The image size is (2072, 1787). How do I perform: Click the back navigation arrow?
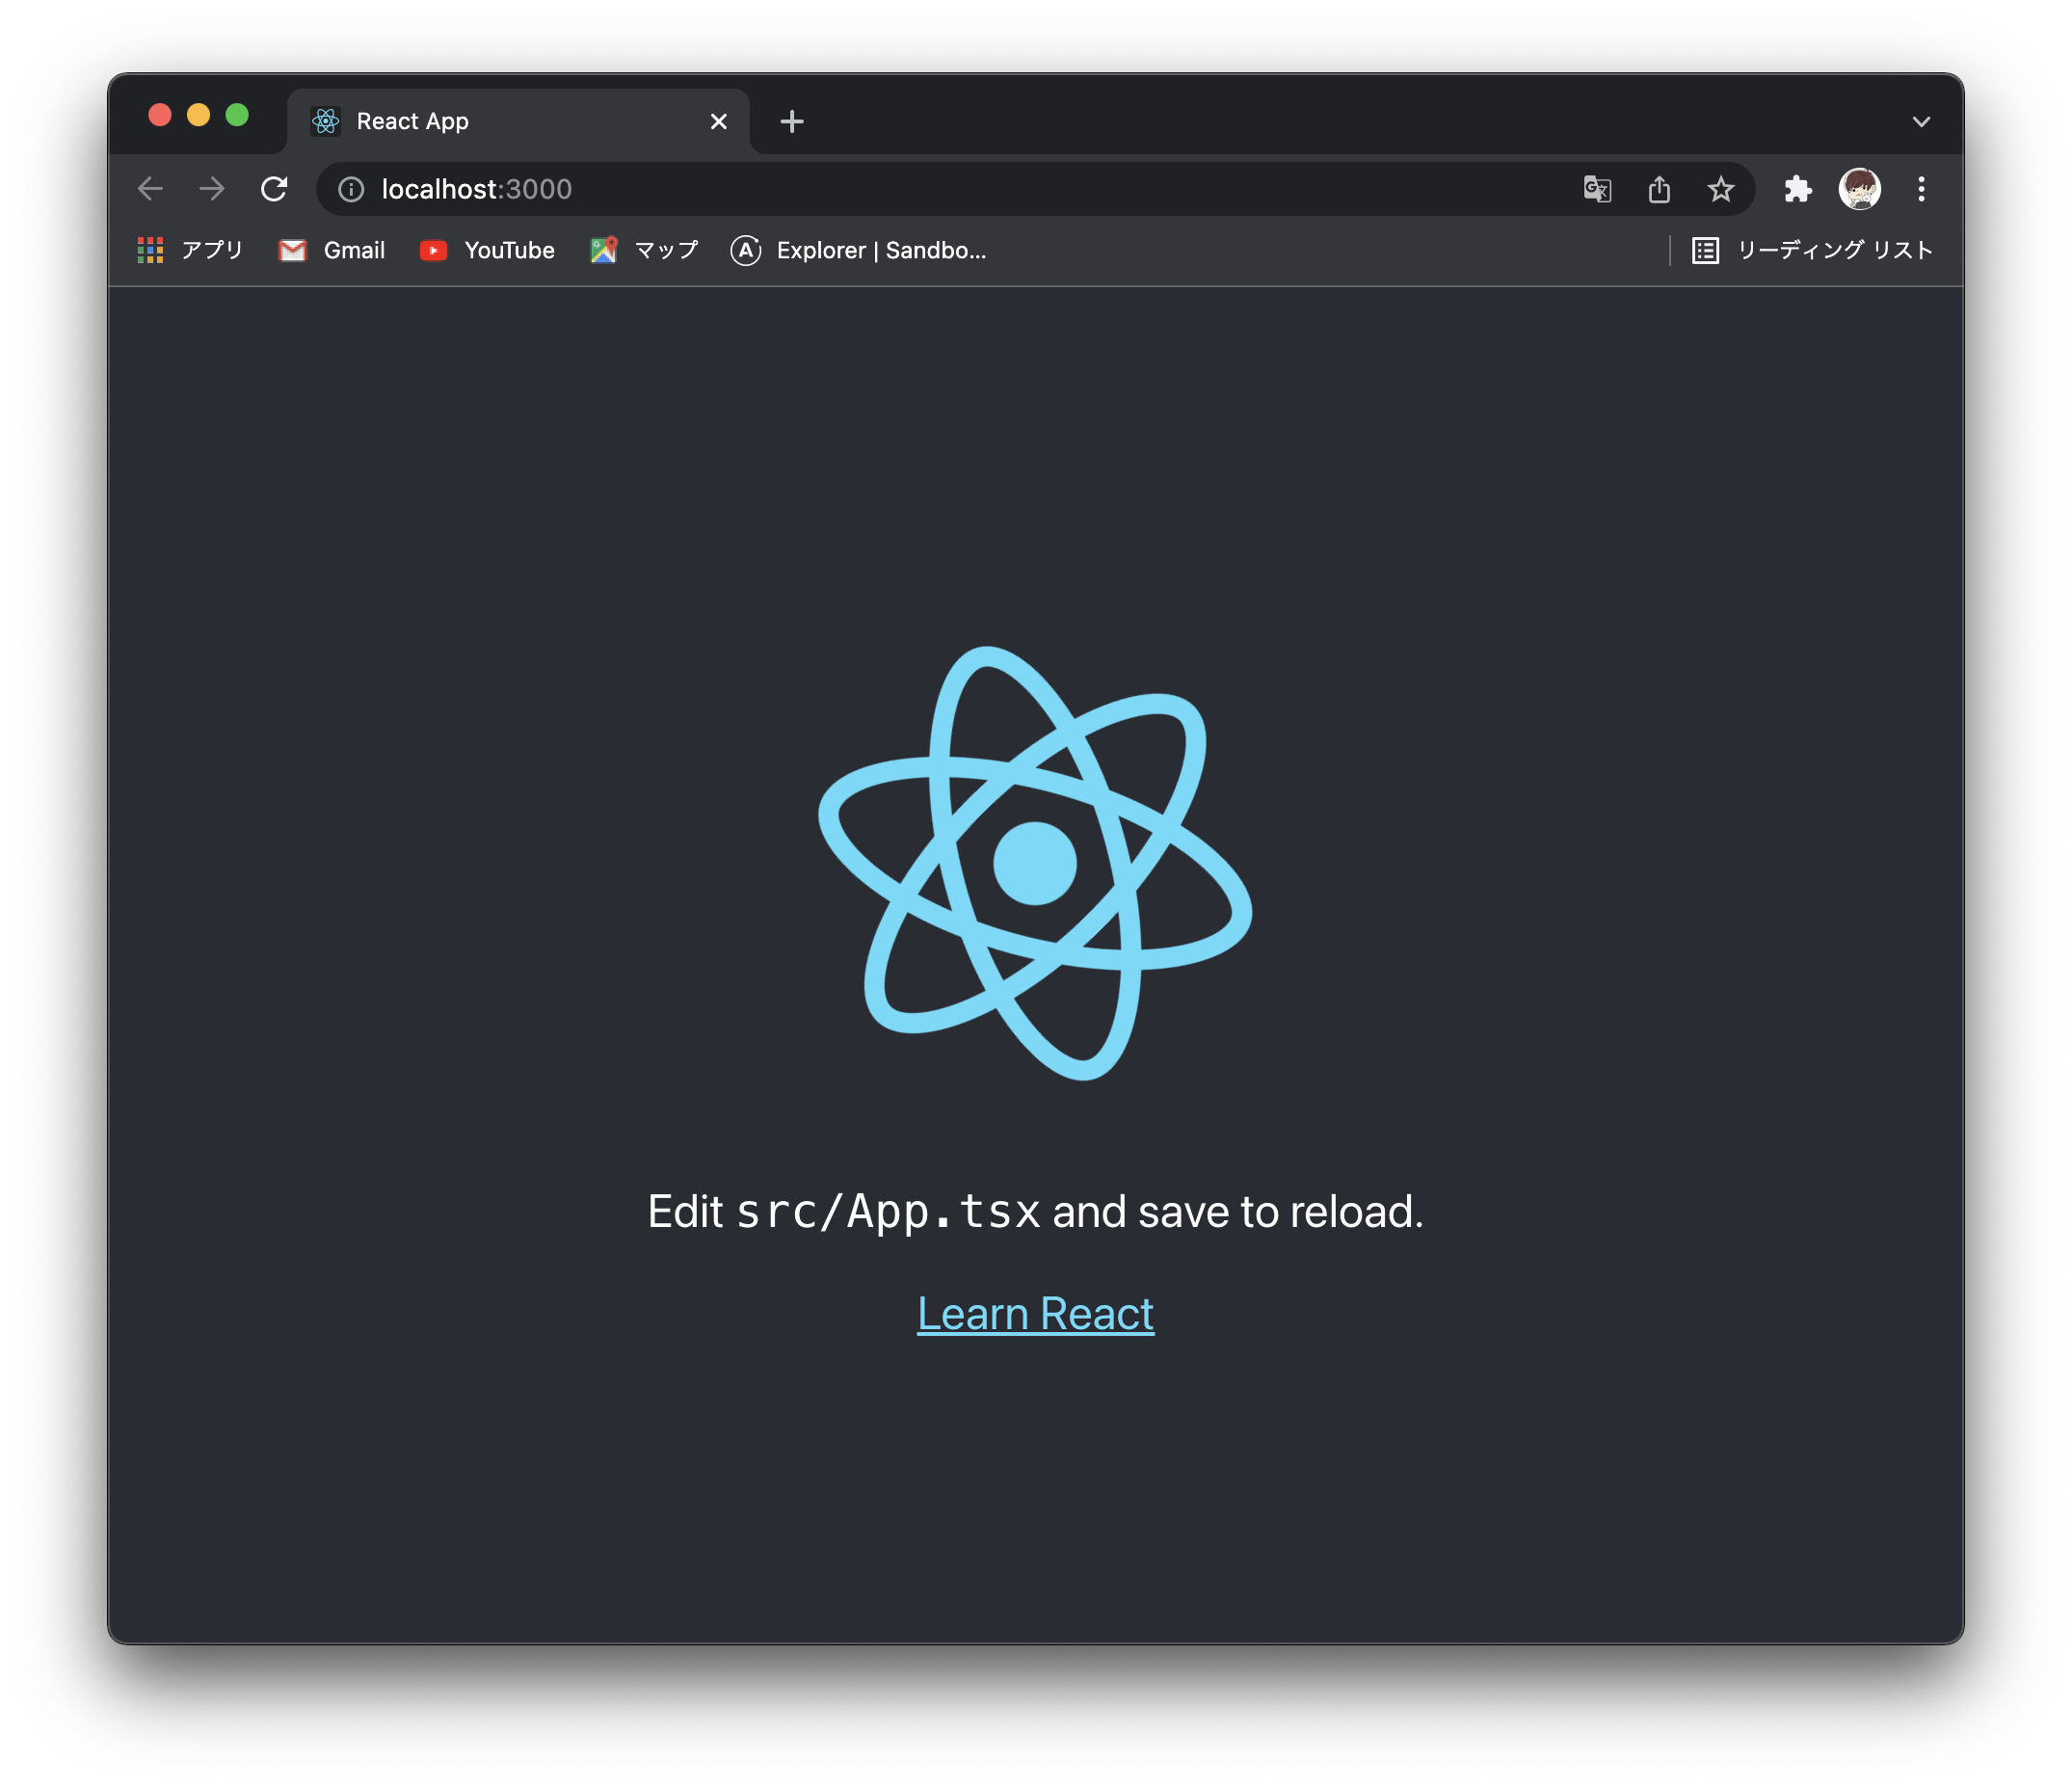click(x=150, y=189)
